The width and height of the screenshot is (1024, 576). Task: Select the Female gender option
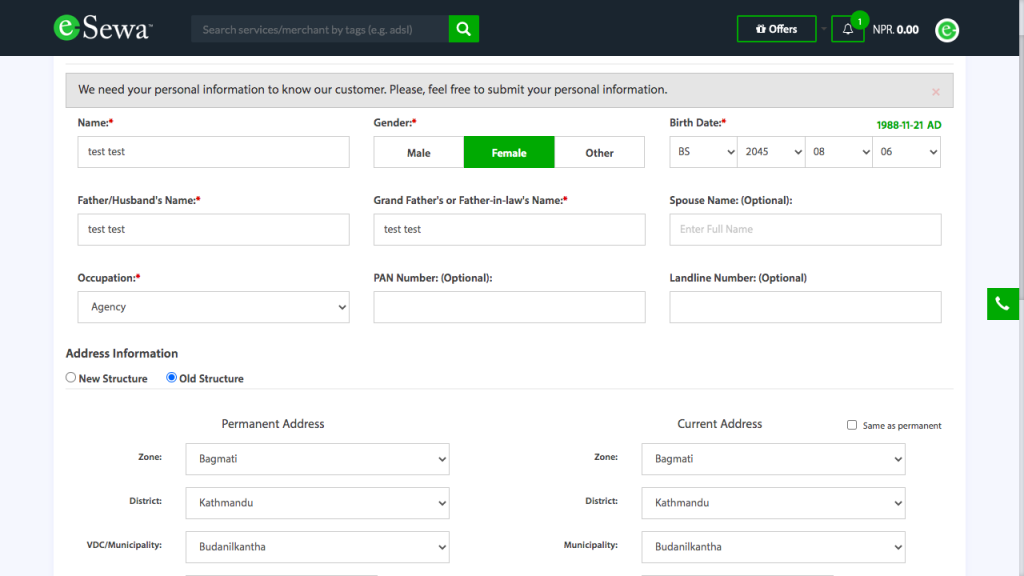pos(508,152)
